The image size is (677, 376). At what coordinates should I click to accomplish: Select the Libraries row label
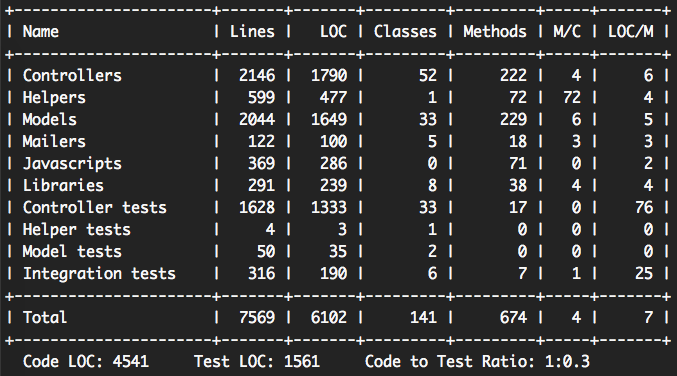coord(63,186)
